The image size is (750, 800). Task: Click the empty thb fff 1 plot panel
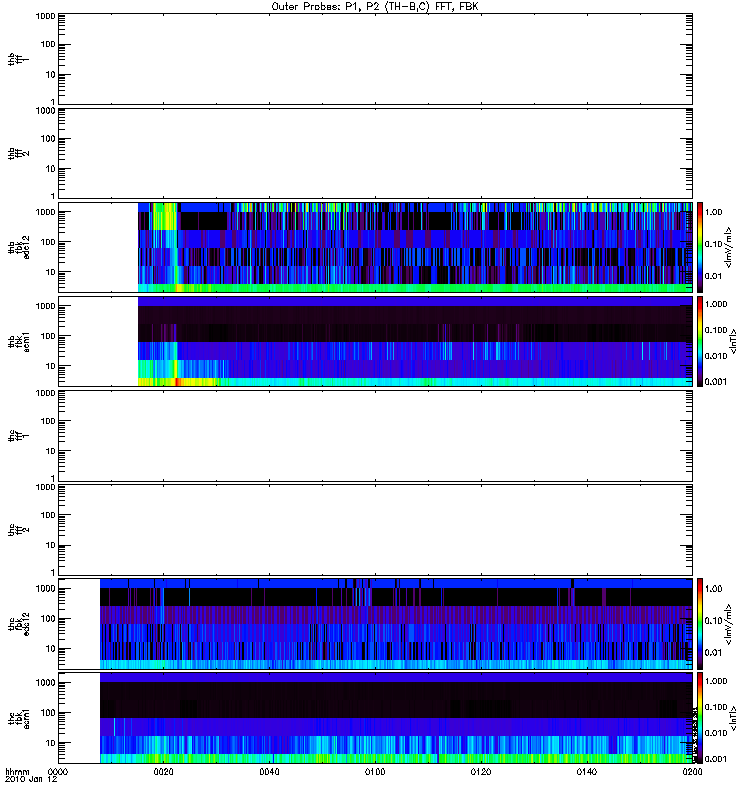coord(375,59)
